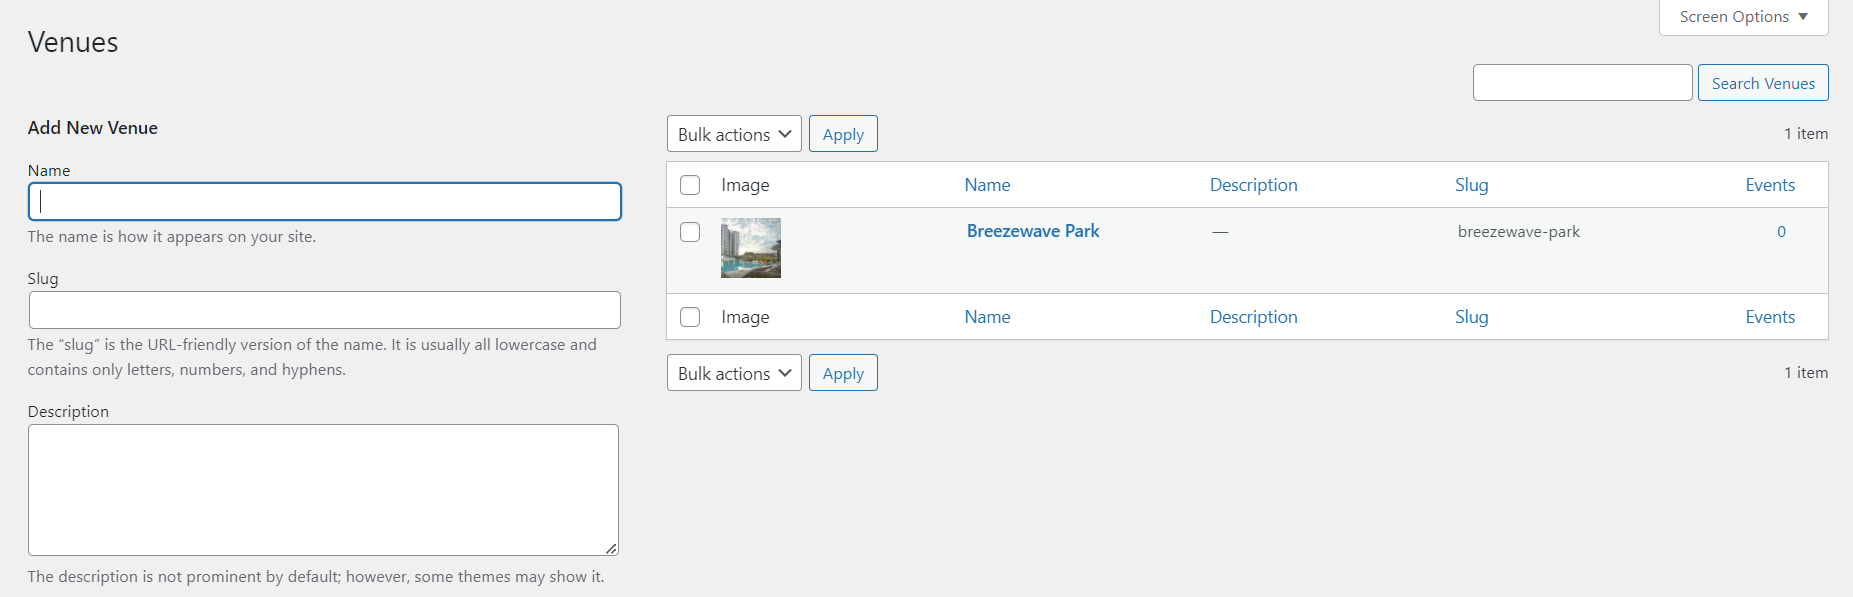Image resolution: width=1853 pixels, height=597 pixels.
Task: Click the Description textarea
Action: 323,489
